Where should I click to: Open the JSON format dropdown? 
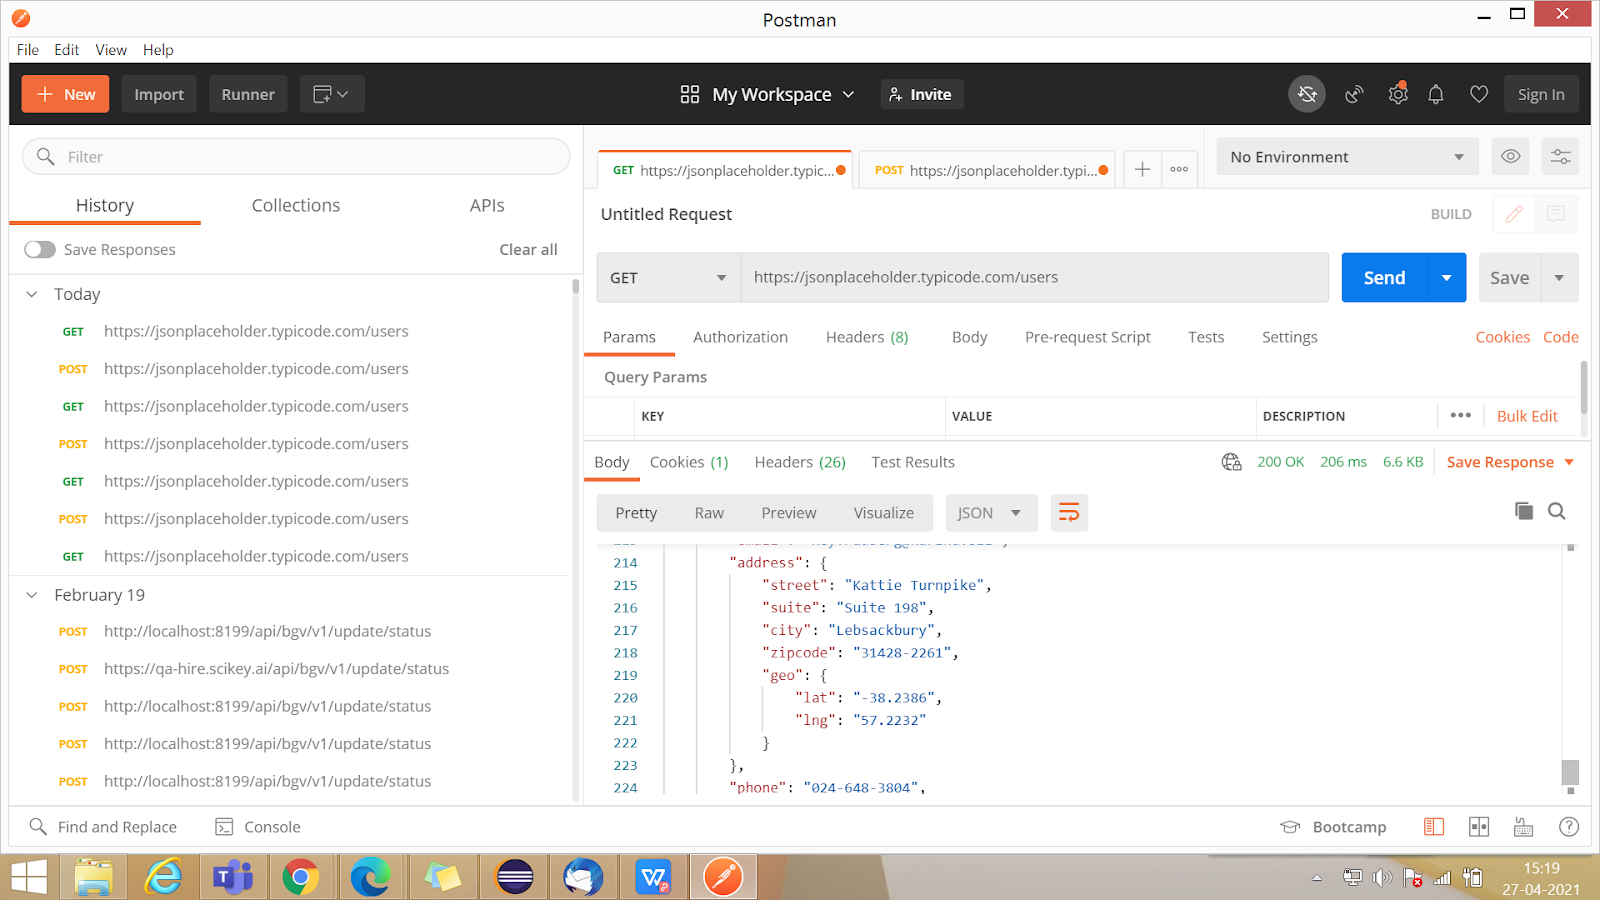coord(991,513)
